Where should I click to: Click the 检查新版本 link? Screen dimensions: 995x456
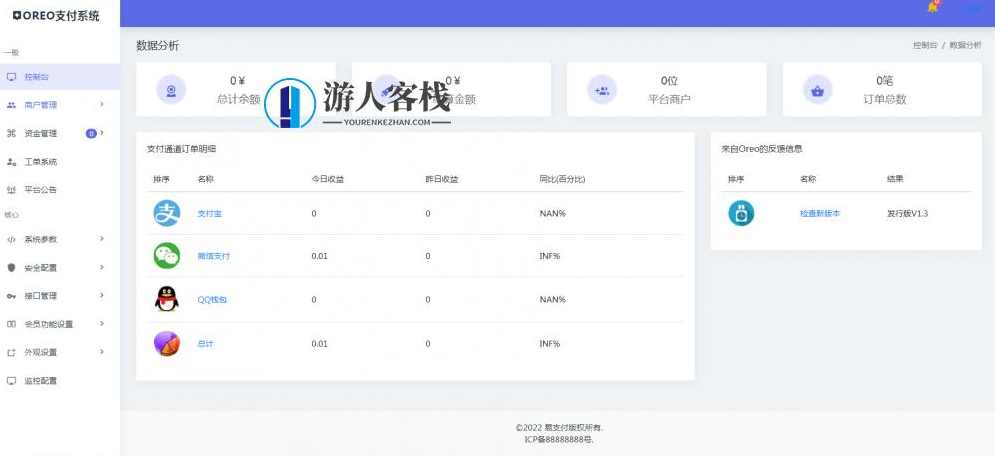tap(820, 214)
